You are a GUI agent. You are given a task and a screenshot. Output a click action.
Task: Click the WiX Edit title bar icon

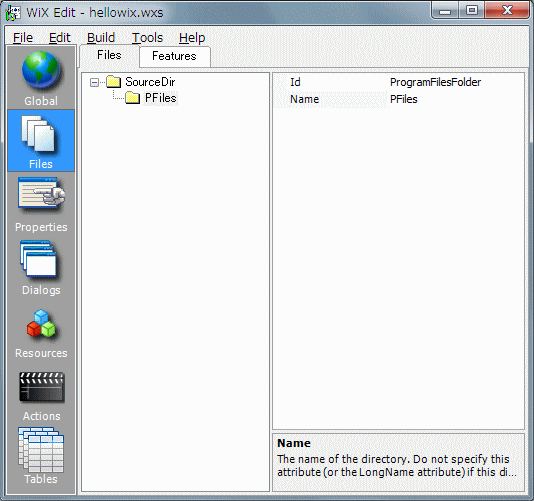14,13
